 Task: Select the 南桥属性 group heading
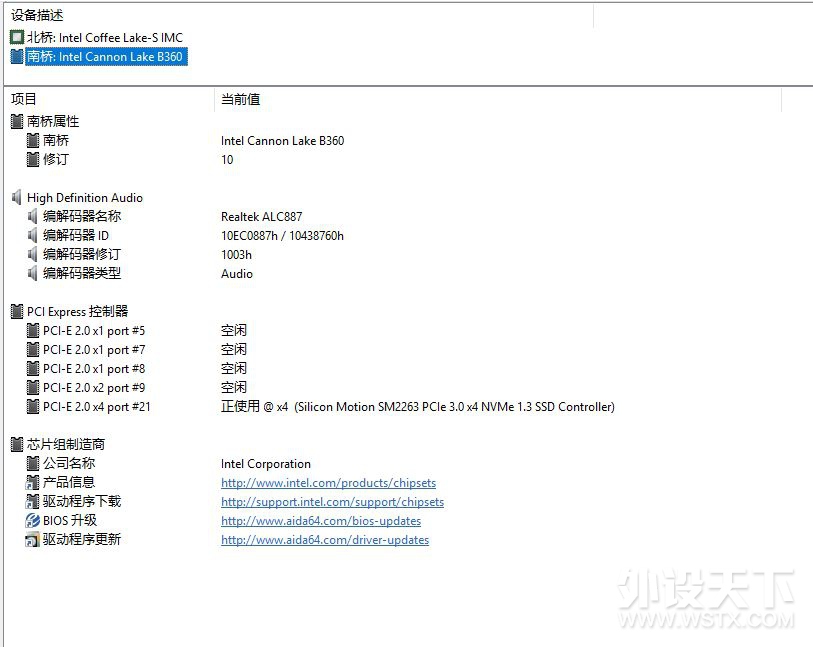[x=53, y=121]
